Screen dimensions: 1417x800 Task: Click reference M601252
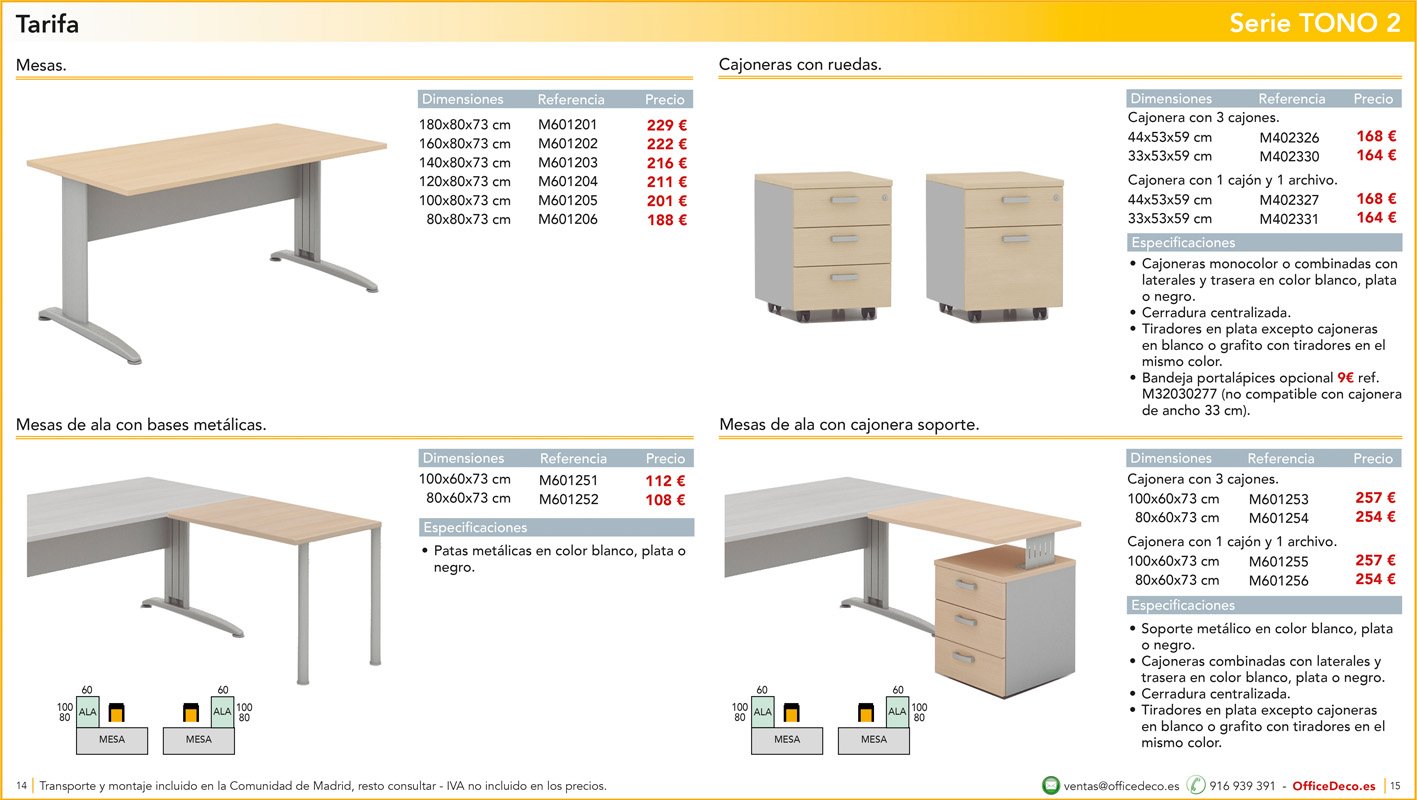click(x=568, y=500)
